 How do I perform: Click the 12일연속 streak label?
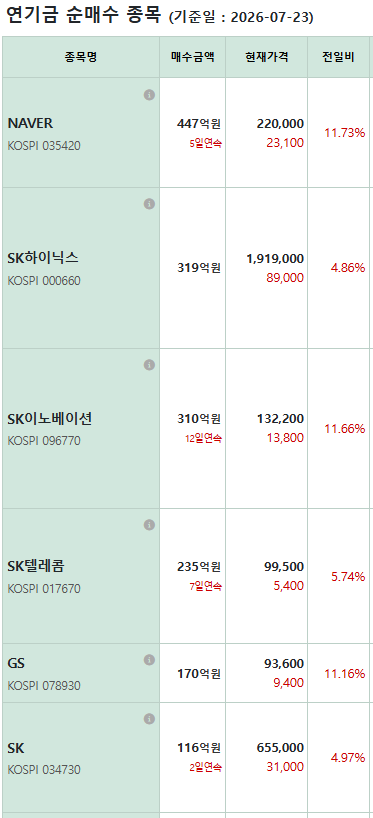click(203, 439)
